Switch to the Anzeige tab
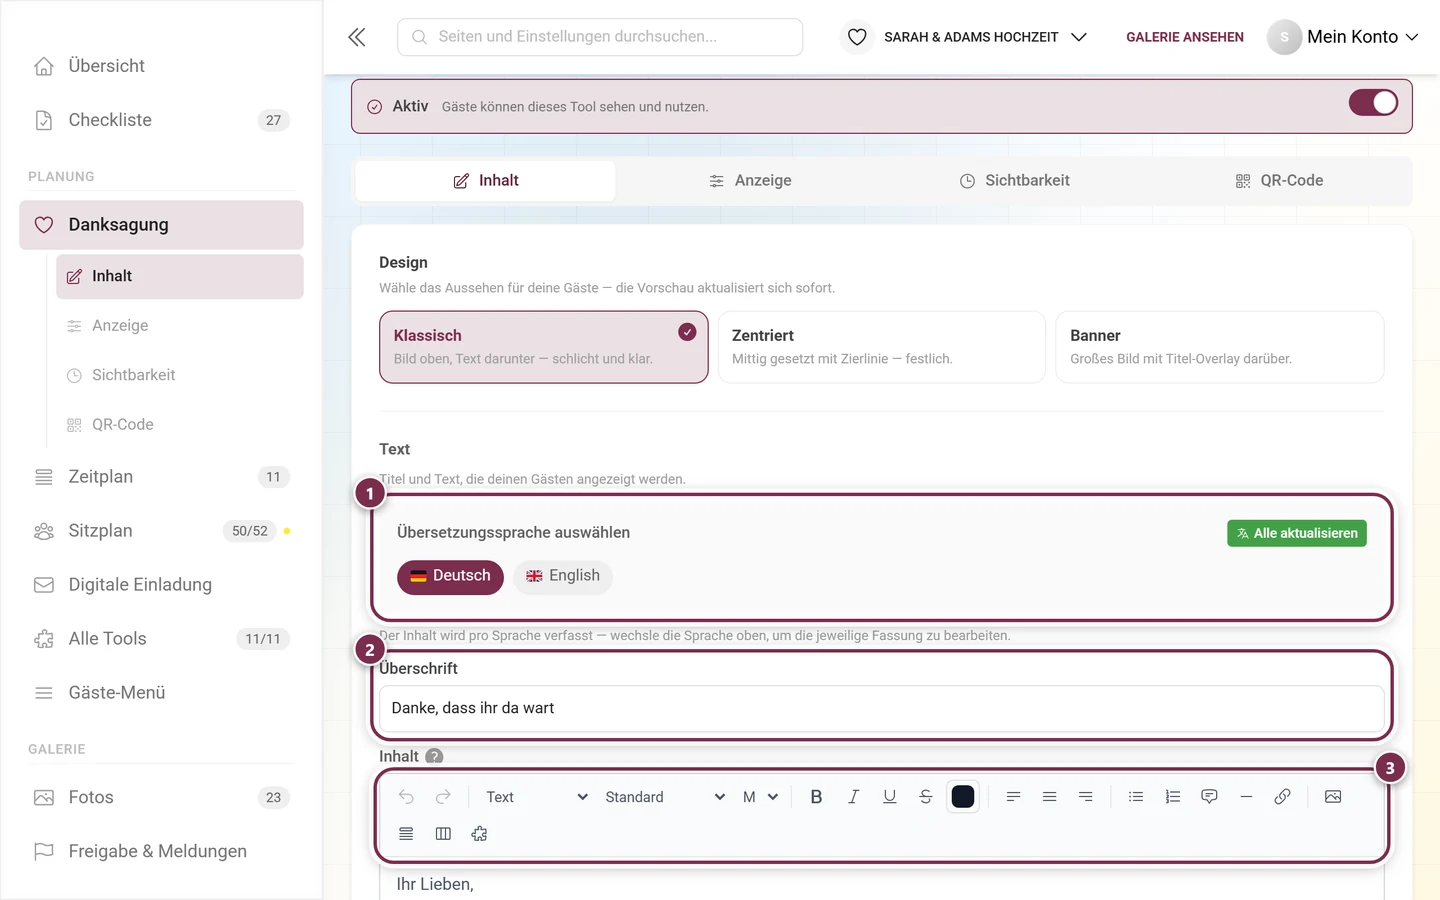The width and height of the screenshot is (1440, 900). pos(750,181)
